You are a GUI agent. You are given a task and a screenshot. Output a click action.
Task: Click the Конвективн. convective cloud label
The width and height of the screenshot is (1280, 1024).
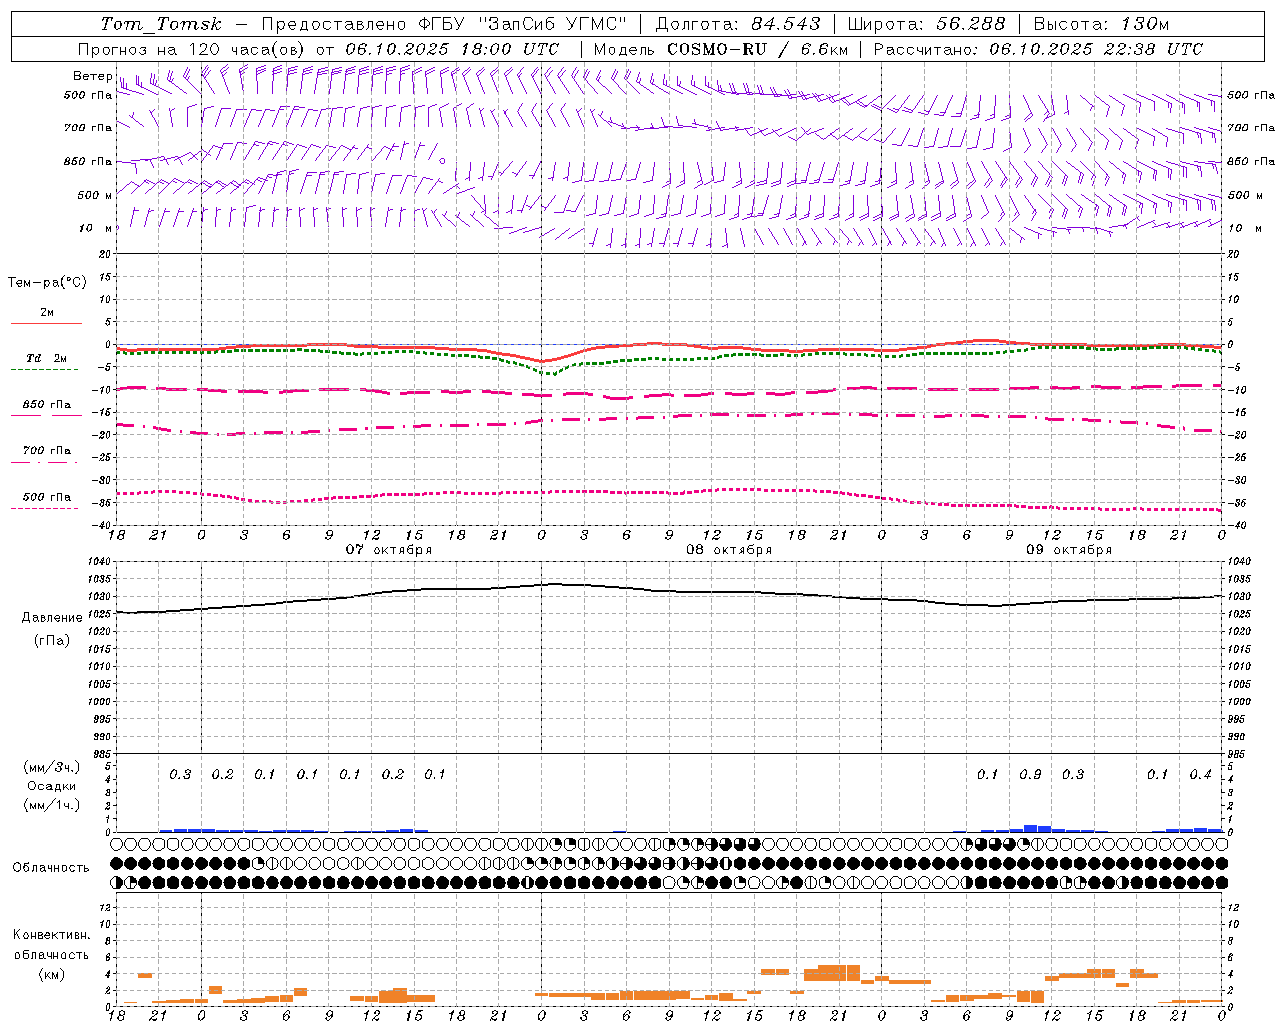click(51, 935)
